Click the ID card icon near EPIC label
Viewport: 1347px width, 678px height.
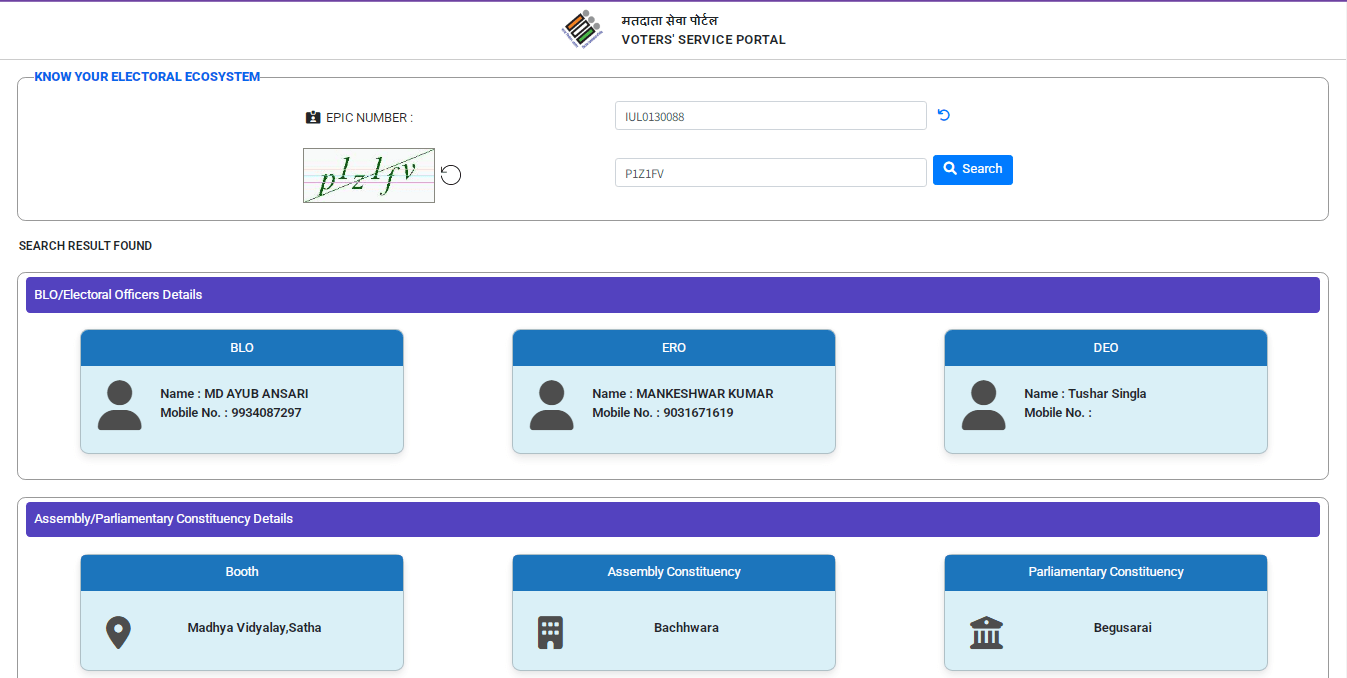pos(313,118)
